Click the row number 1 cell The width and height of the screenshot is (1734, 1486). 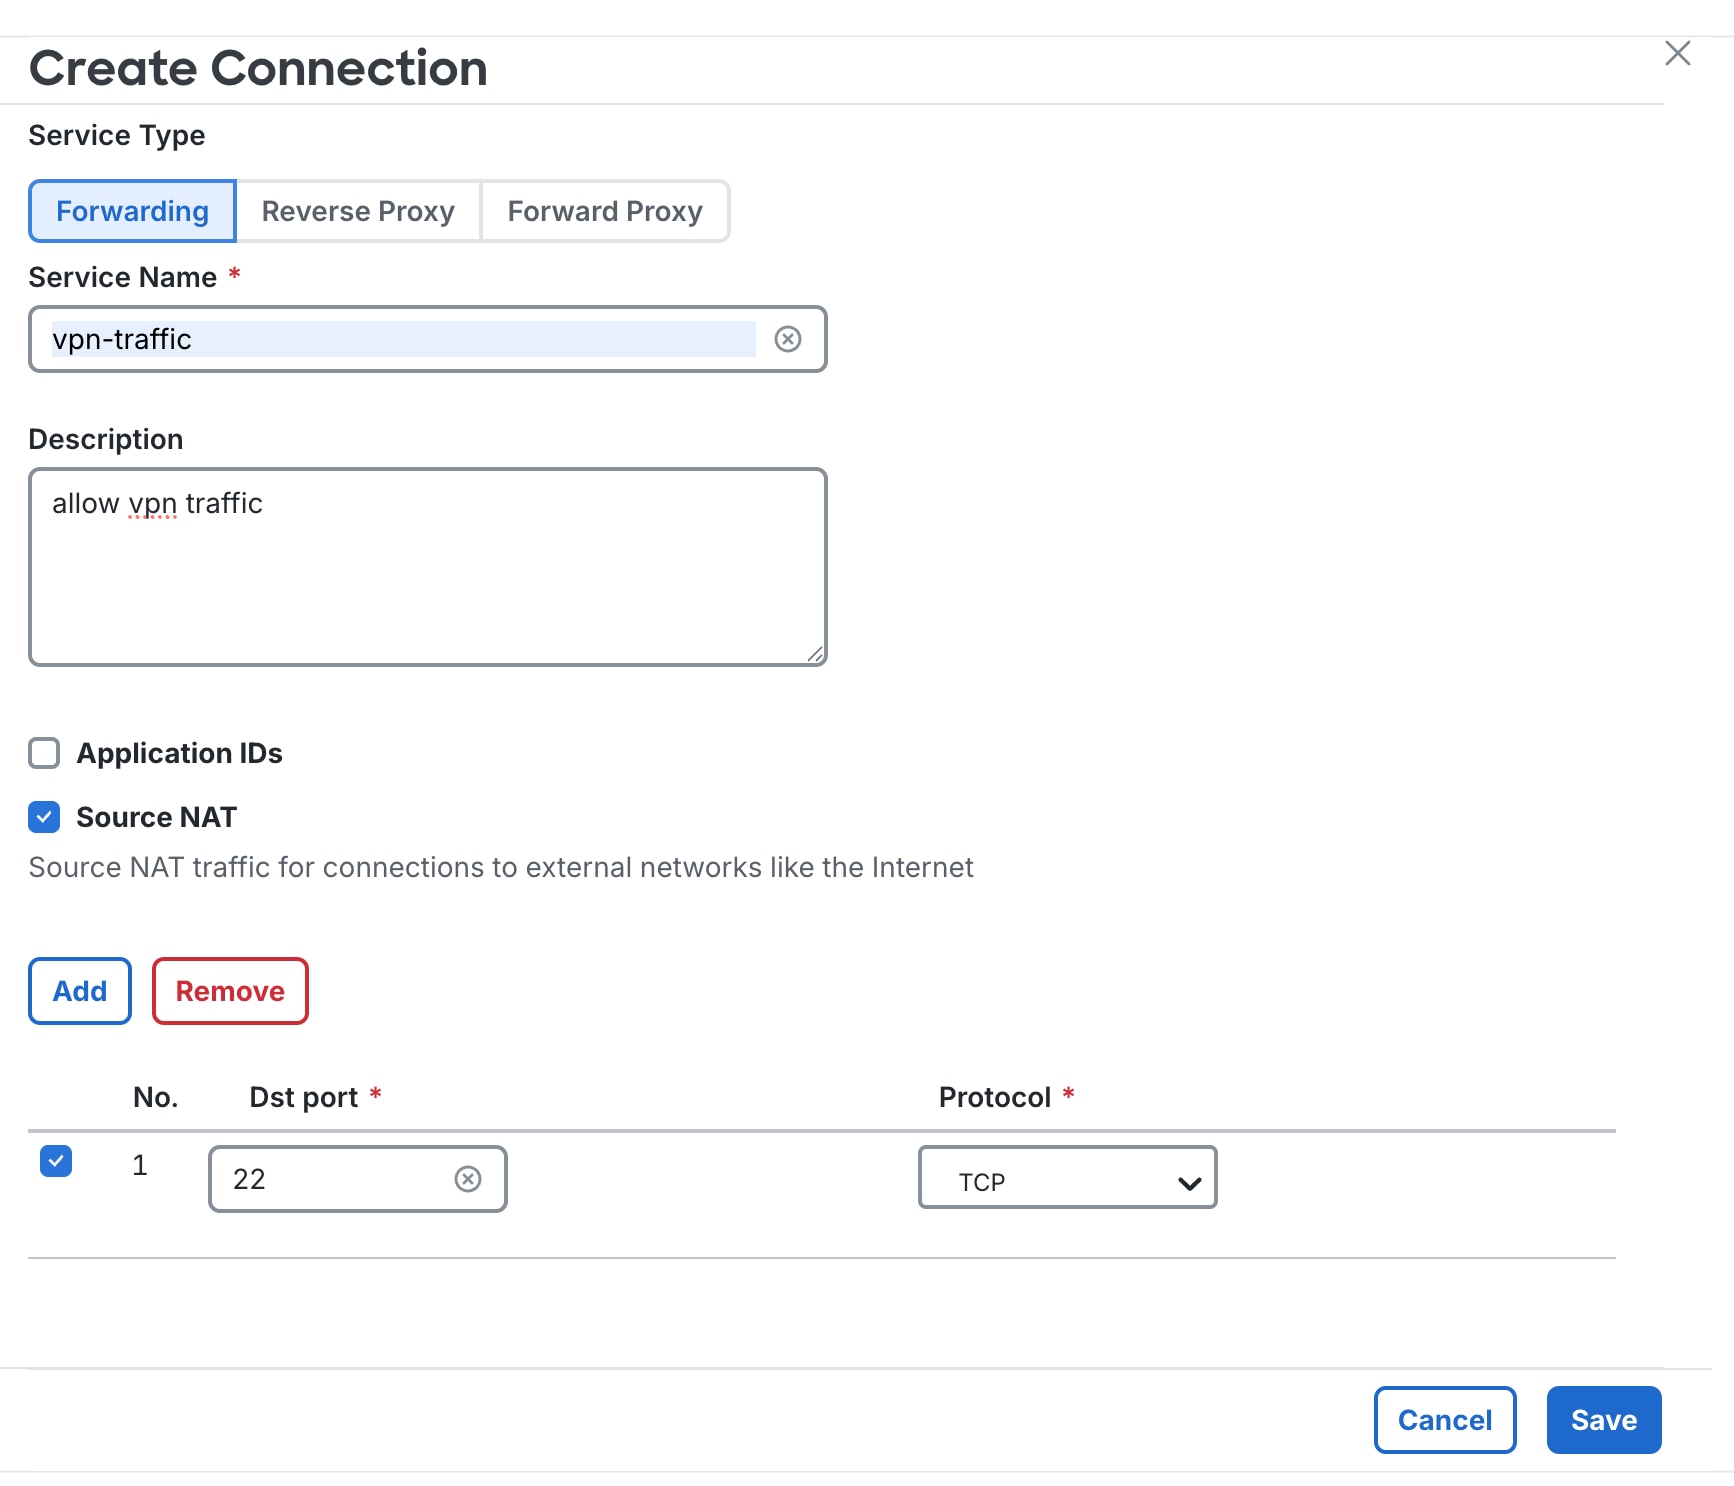pos(140,1165)
